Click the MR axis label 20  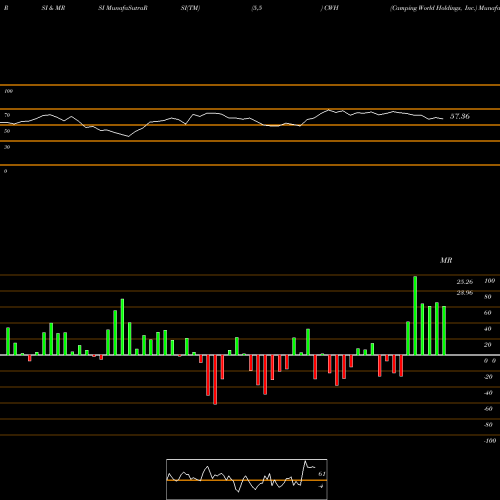click(488, 345)
